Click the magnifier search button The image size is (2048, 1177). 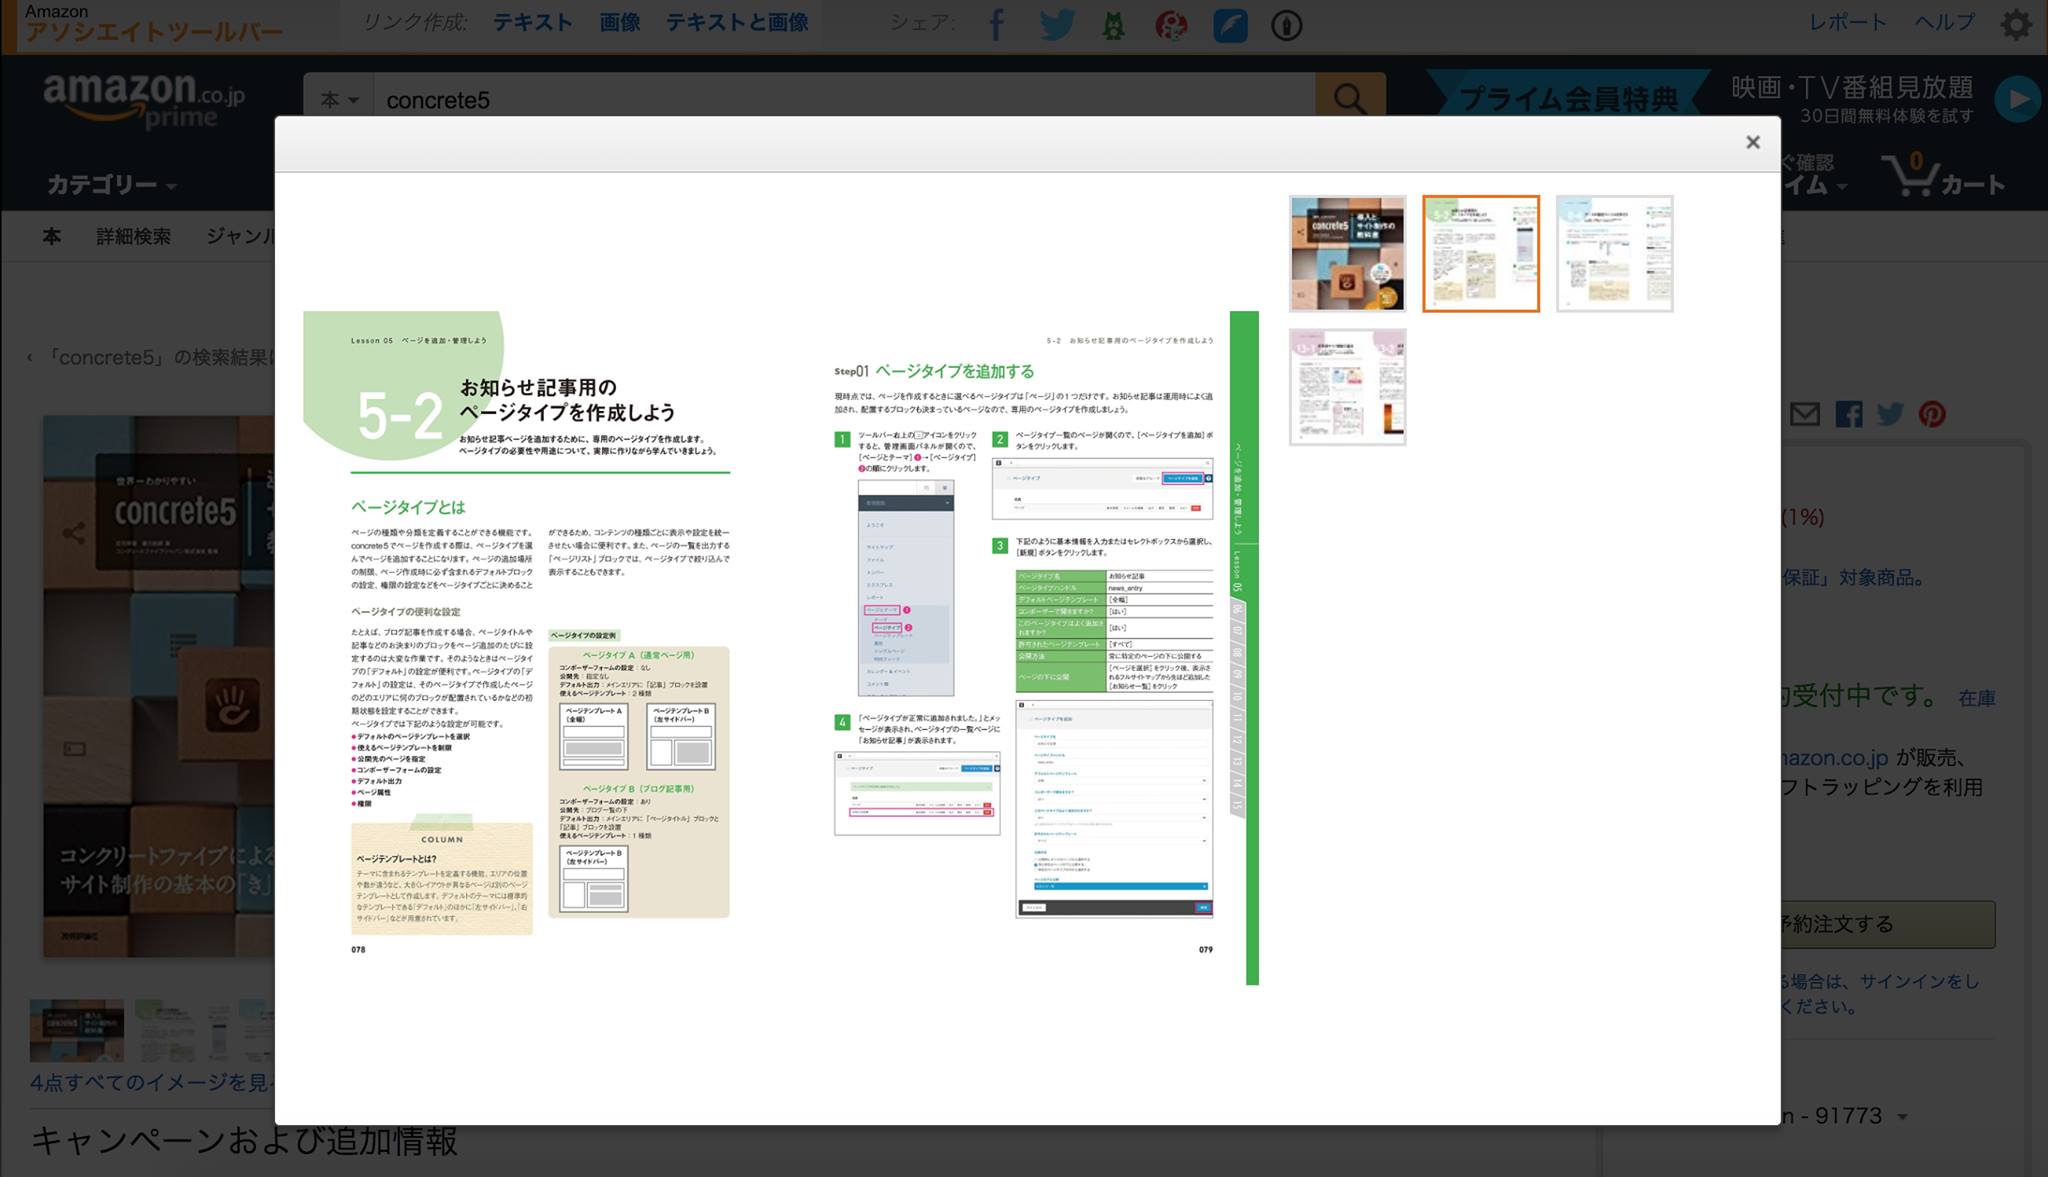point(1350,99)
